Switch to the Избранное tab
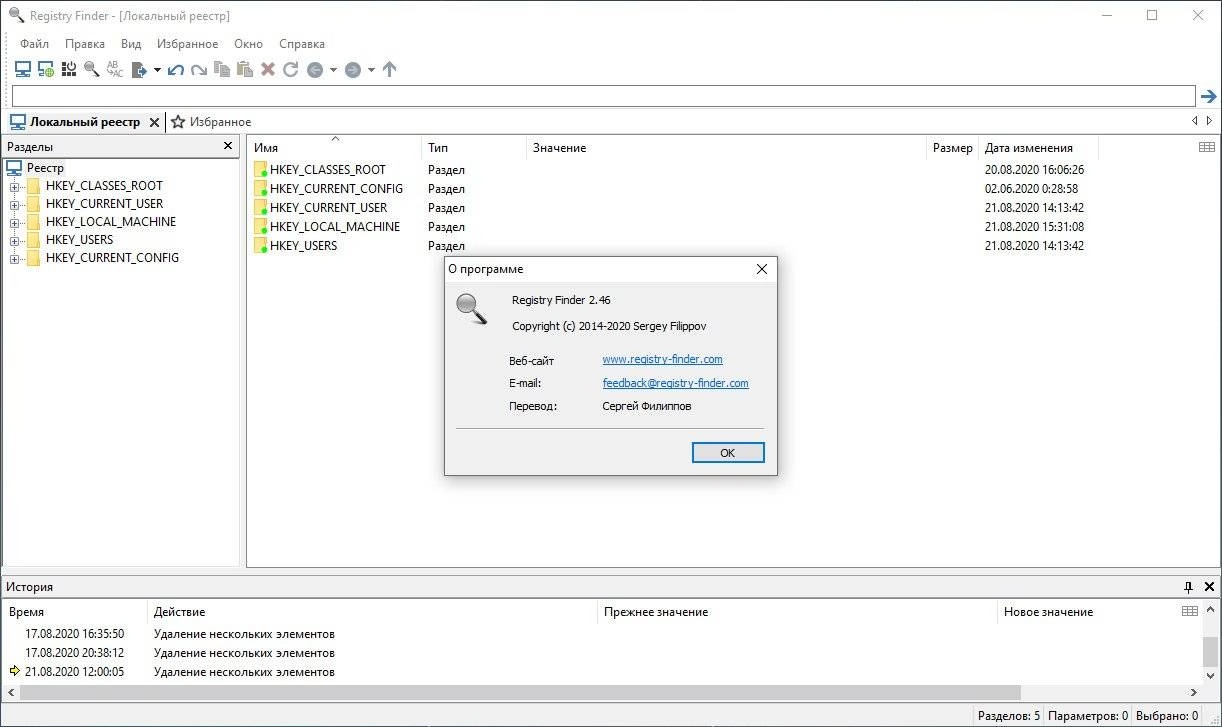The image size is (1222, 727). click(211, 122)
